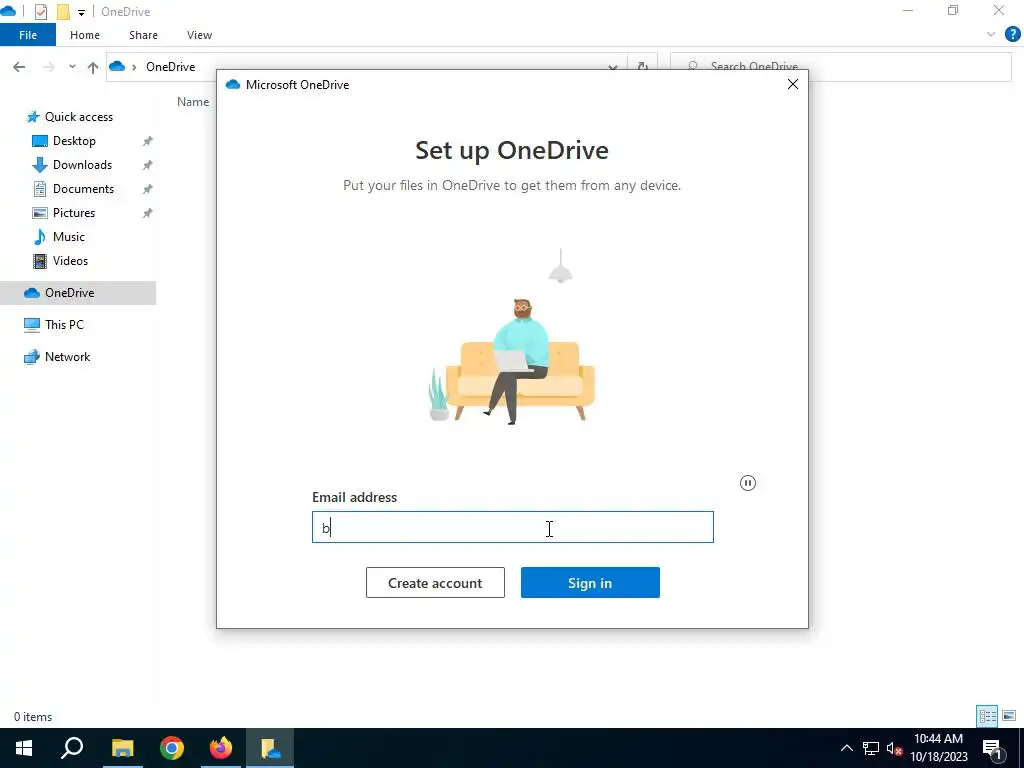Click the Sign in button
Viewport: 1024px width, 768px height.
(590, 583)
